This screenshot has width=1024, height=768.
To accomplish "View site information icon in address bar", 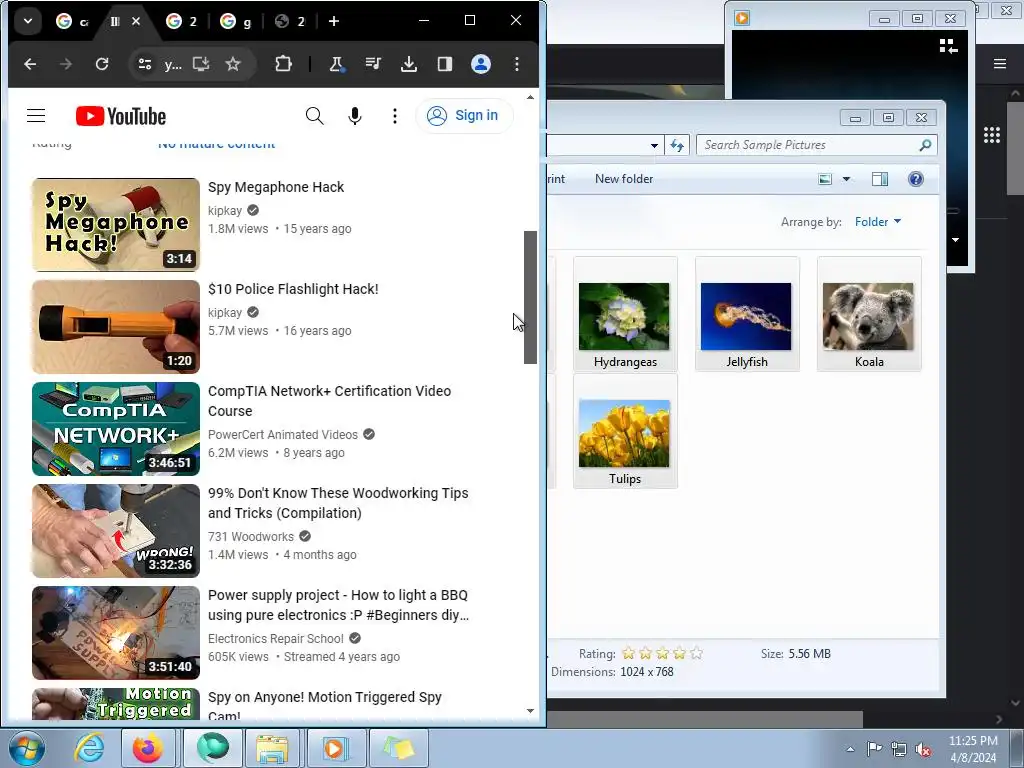I will pyautogui.click(x=144, y=64).
